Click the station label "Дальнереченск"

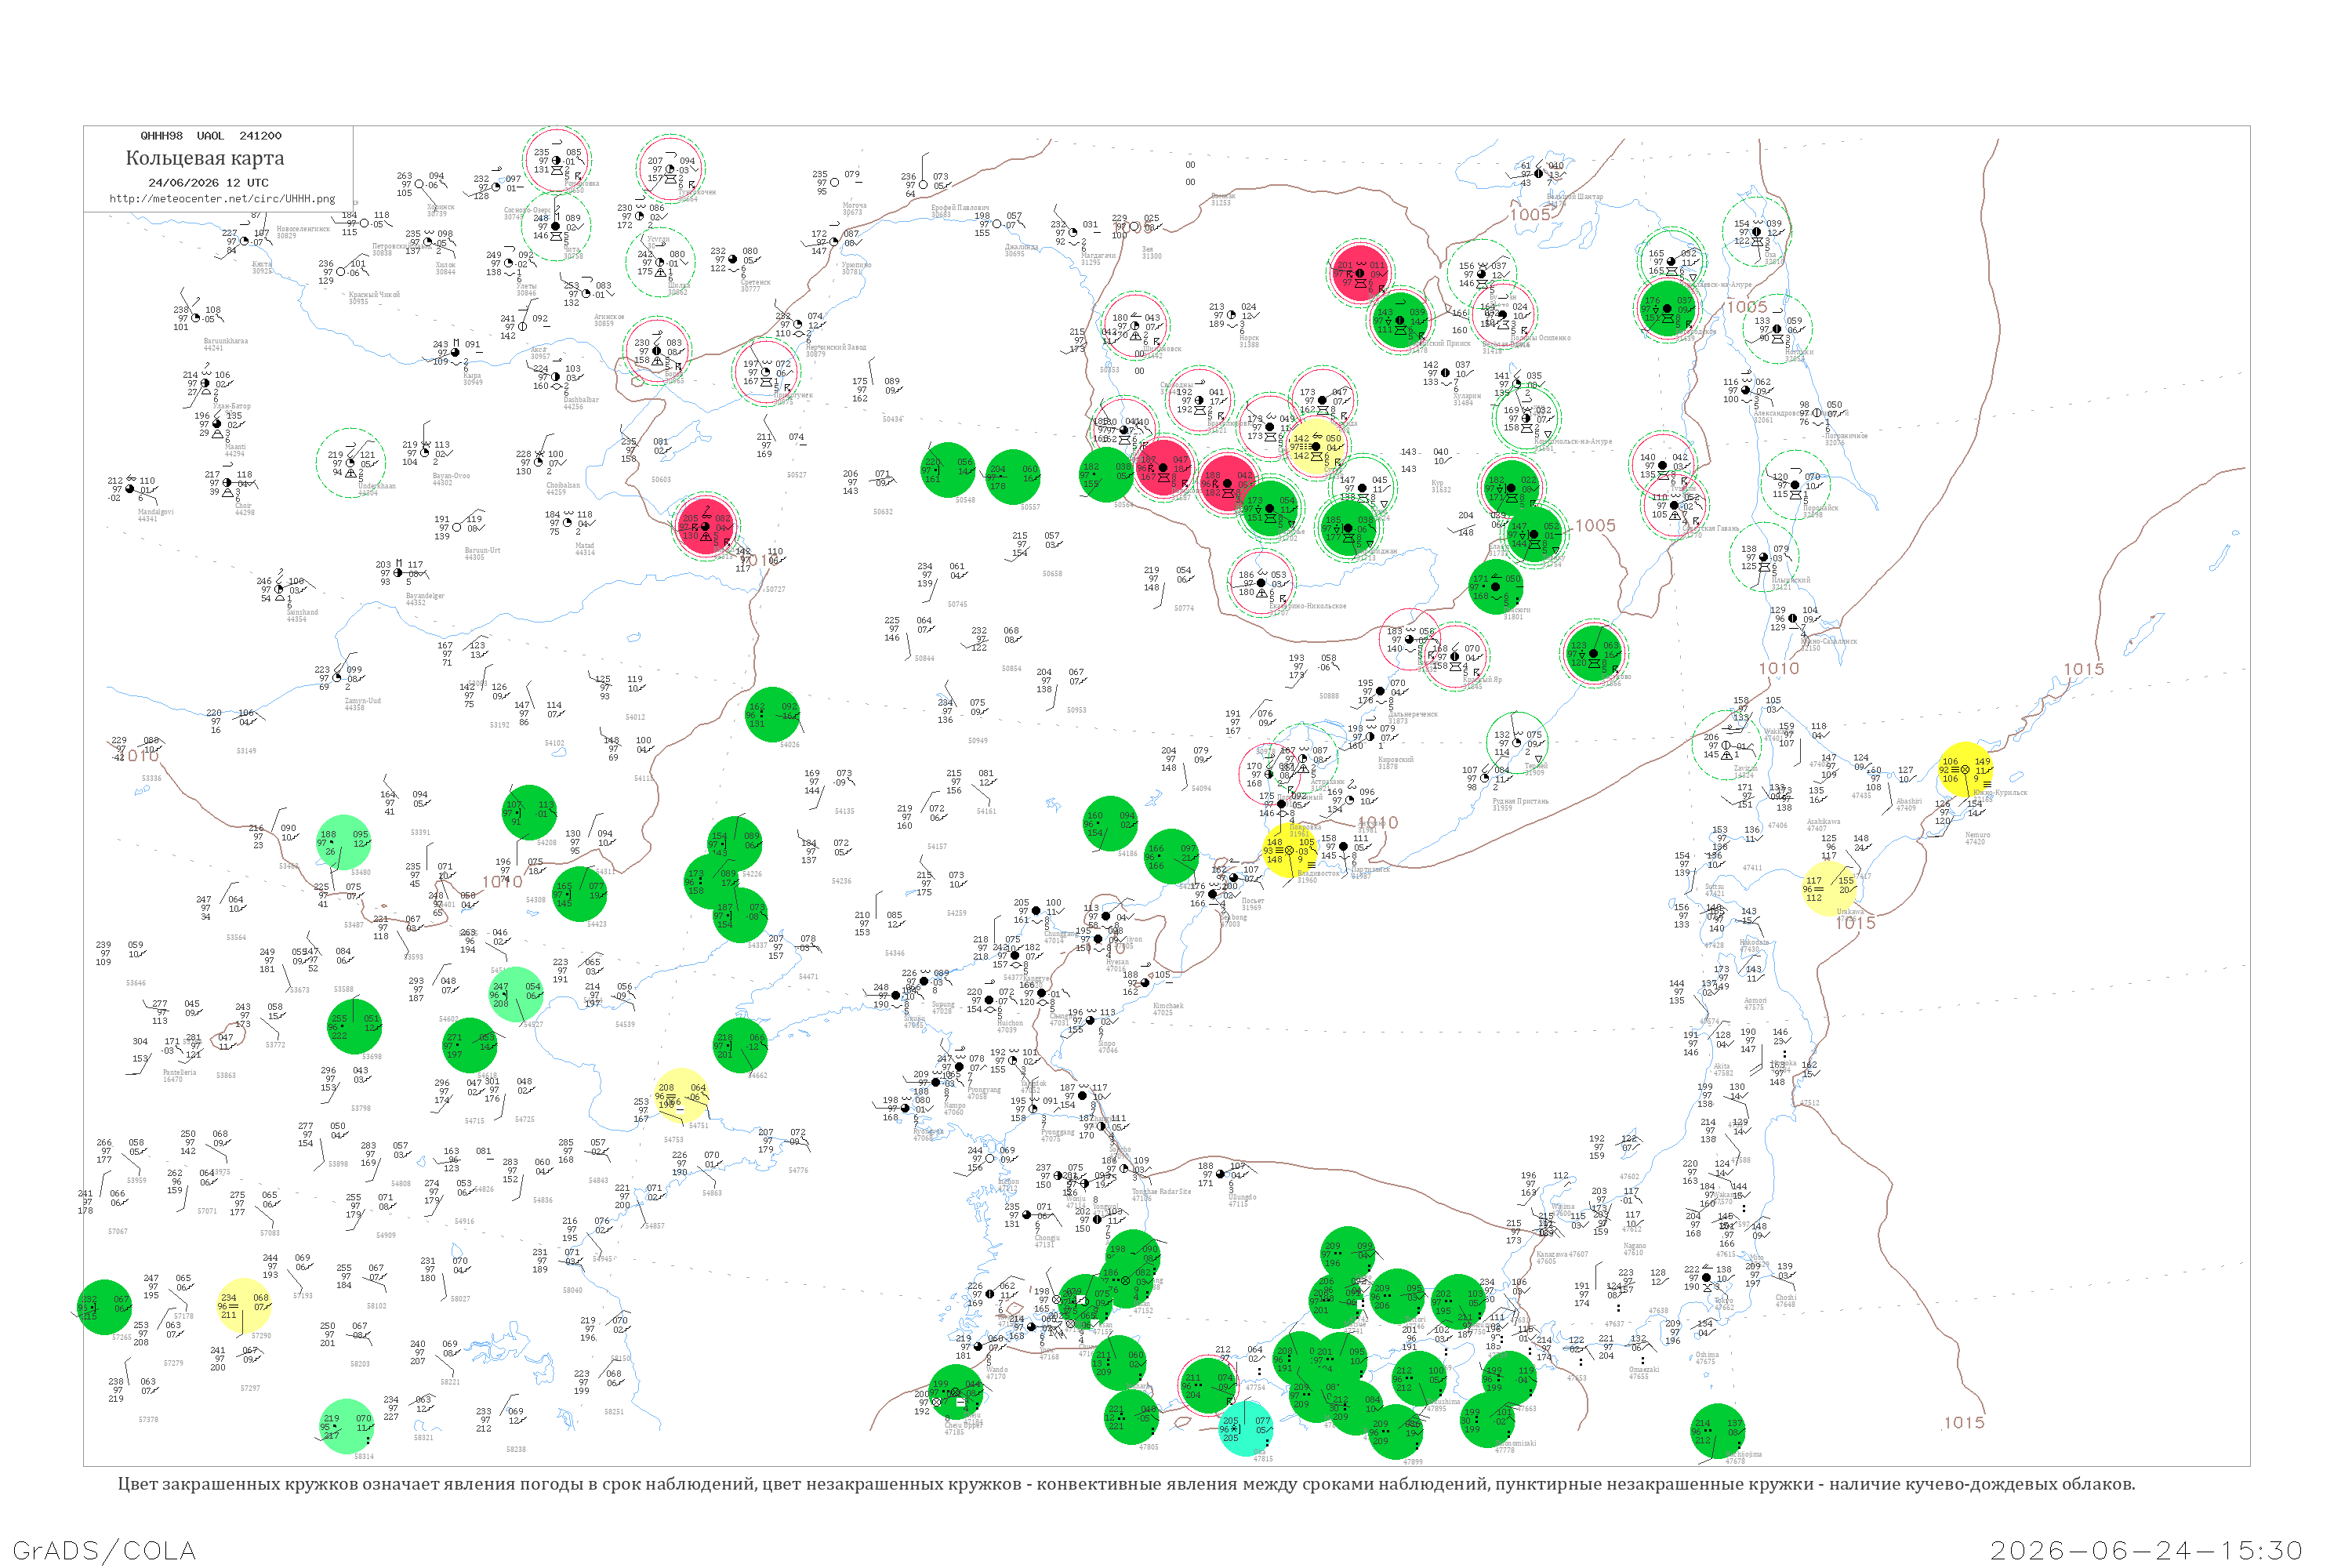pos(1413,714)
